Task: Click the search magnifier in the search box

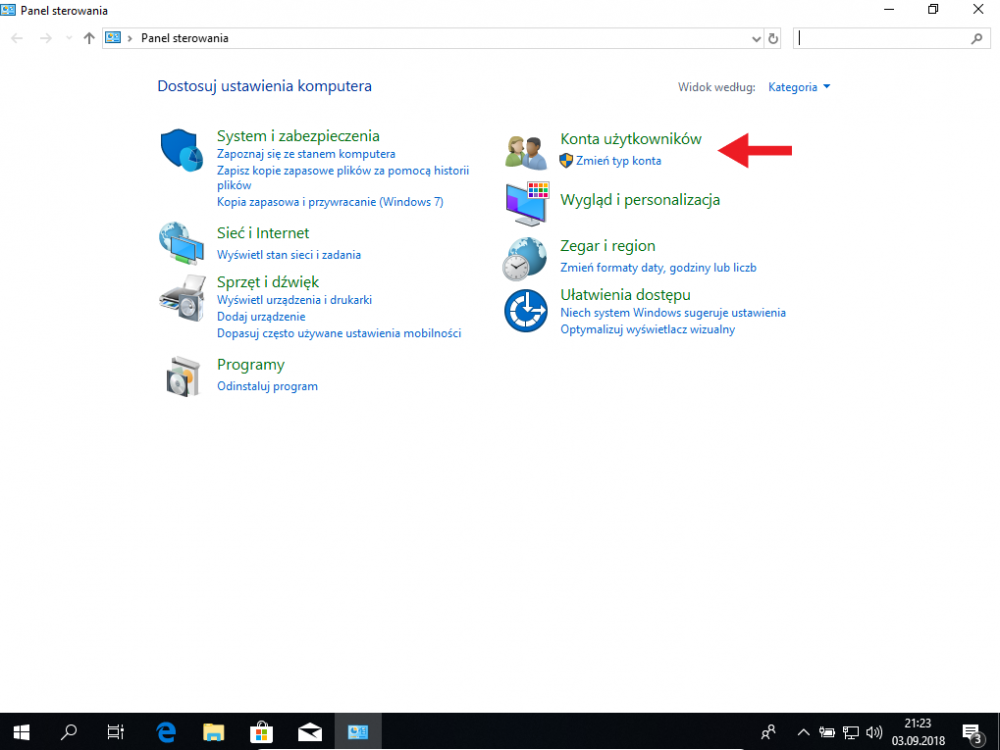Action: (x=976, y=38)
